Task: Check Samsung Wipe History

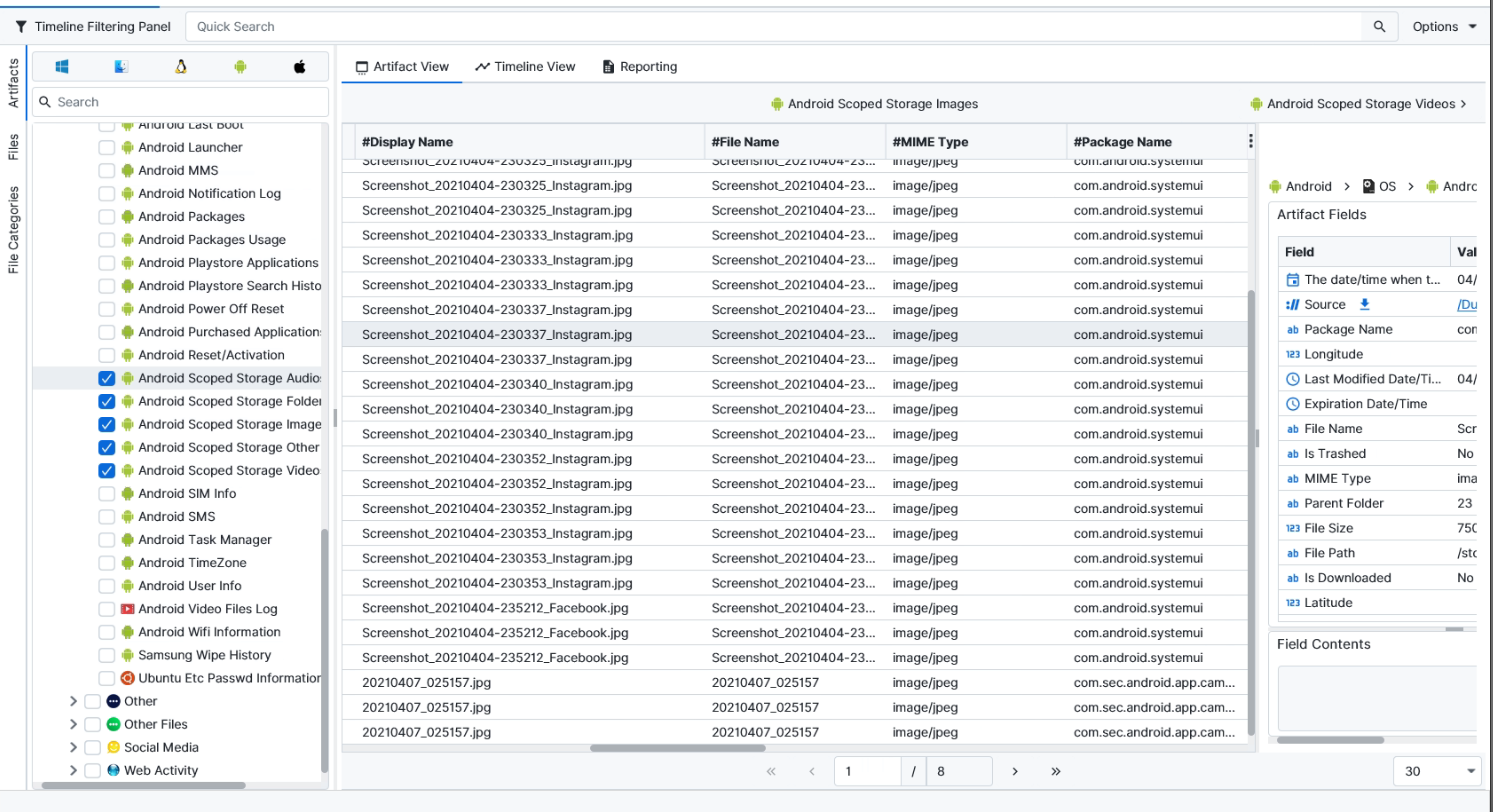Action: [x=106, y=654]
